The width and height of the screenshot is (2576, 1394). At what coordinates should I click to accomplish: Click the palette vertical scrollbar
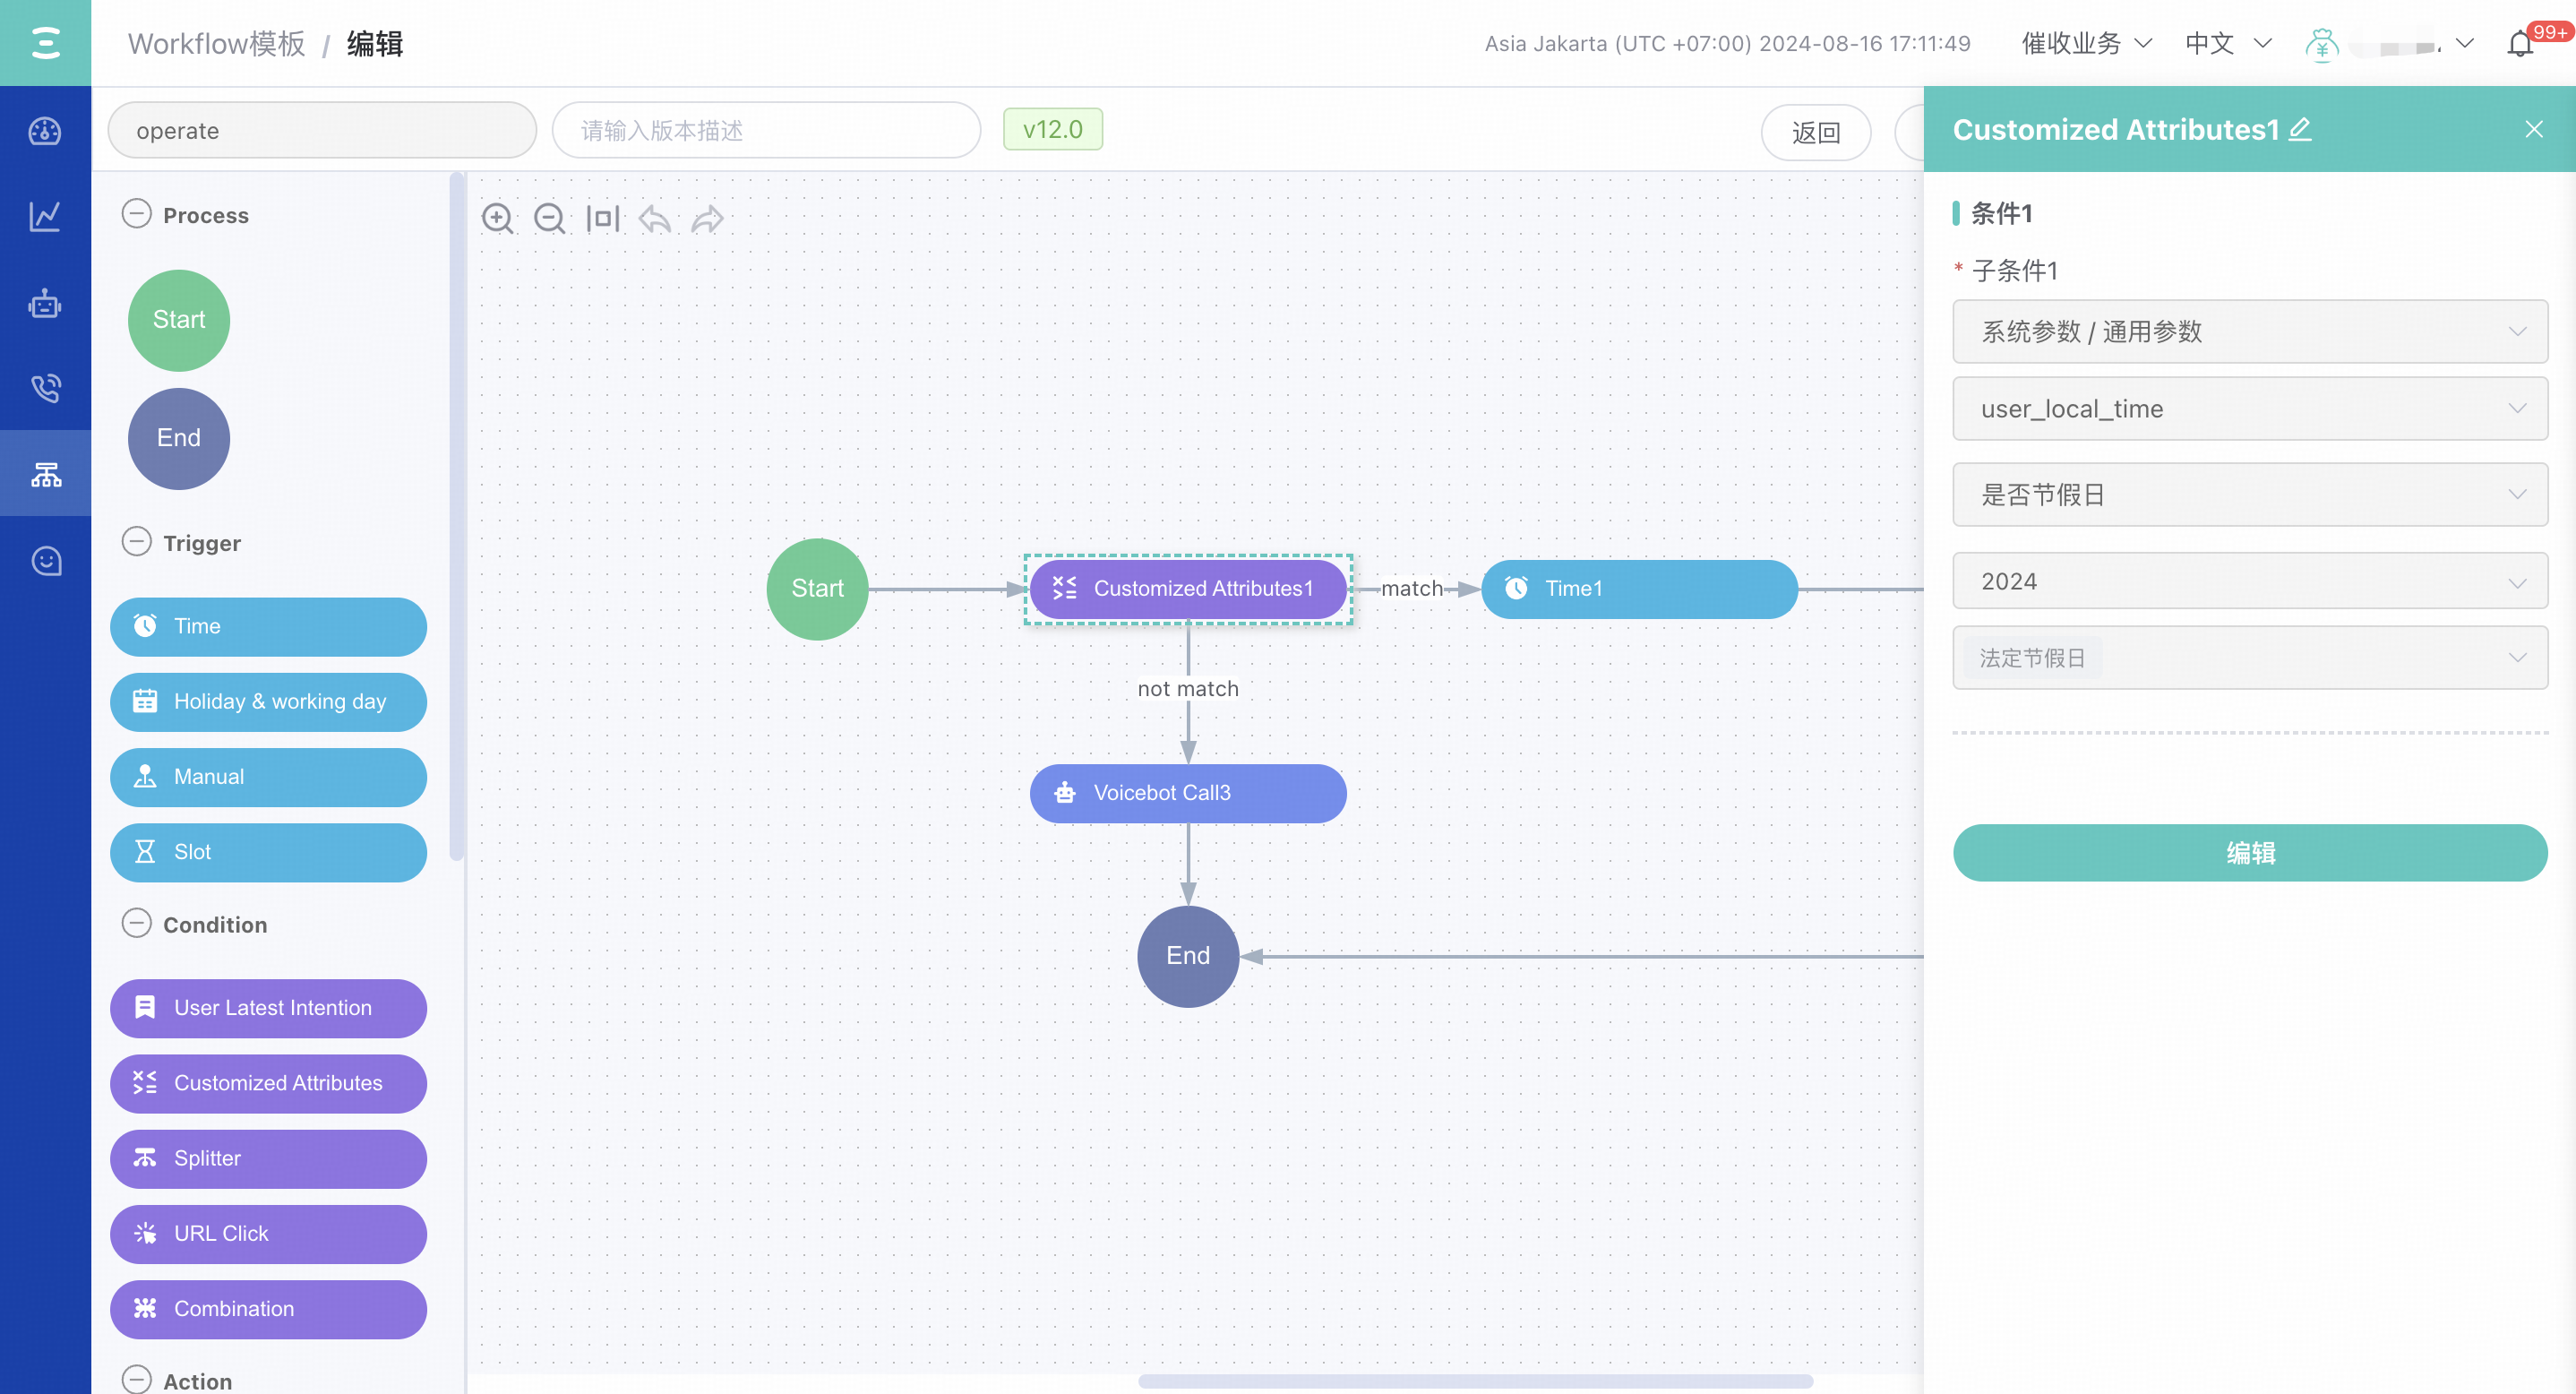(x=457, y=516)
